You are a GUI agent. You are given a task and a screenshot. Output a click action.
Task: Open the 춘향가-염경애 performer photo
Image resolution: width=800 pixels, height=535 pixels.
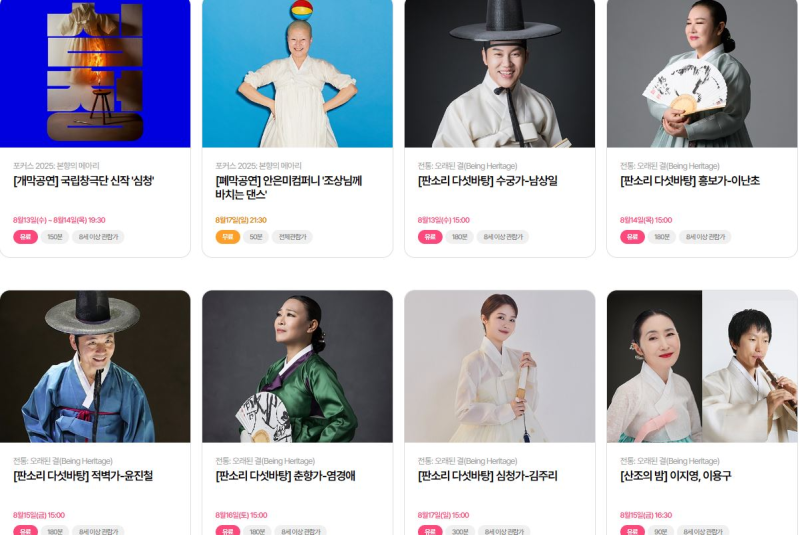point(297,366)
